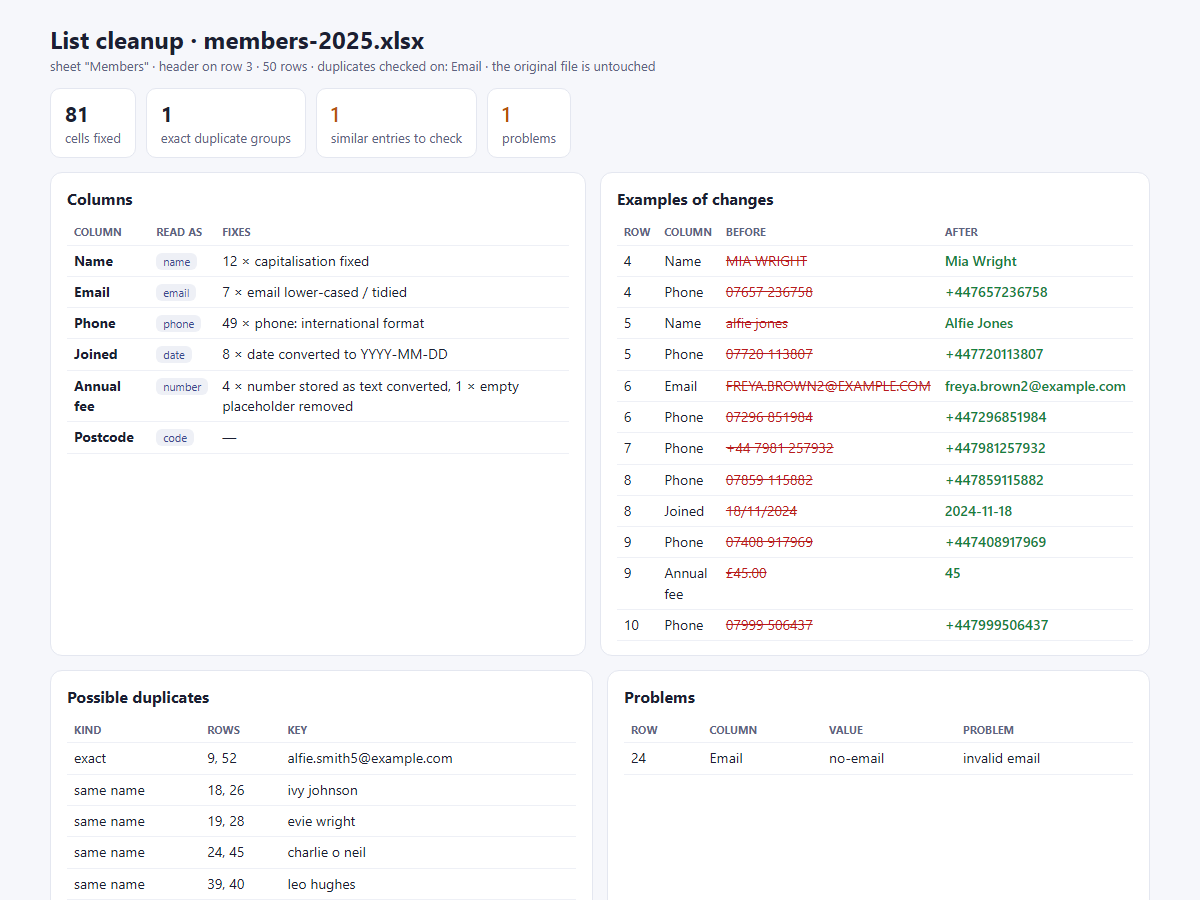Click the "ivy johnson" duplicate key
Viewport: 1200px width, 900px height.
click(x=322, y=790)
